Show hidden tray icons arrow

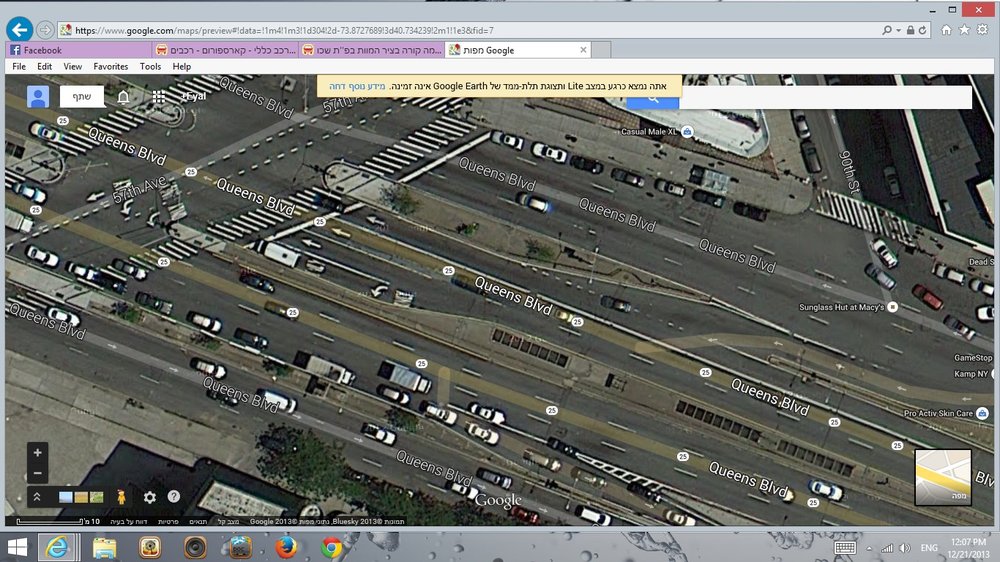tap(869, 548)
